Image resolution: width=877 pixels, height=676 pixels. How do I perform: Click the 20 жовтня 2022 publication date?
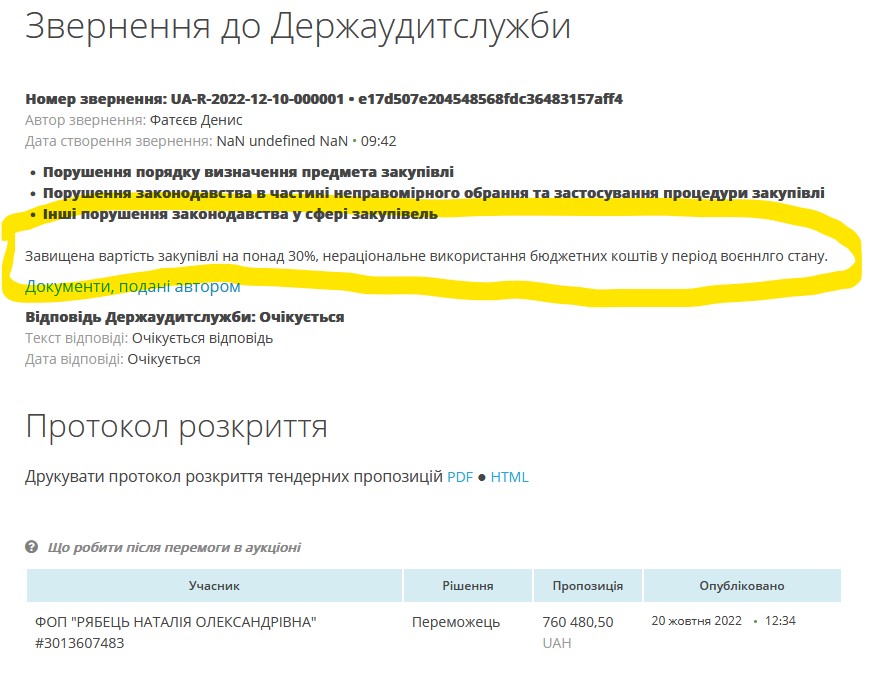696,621
